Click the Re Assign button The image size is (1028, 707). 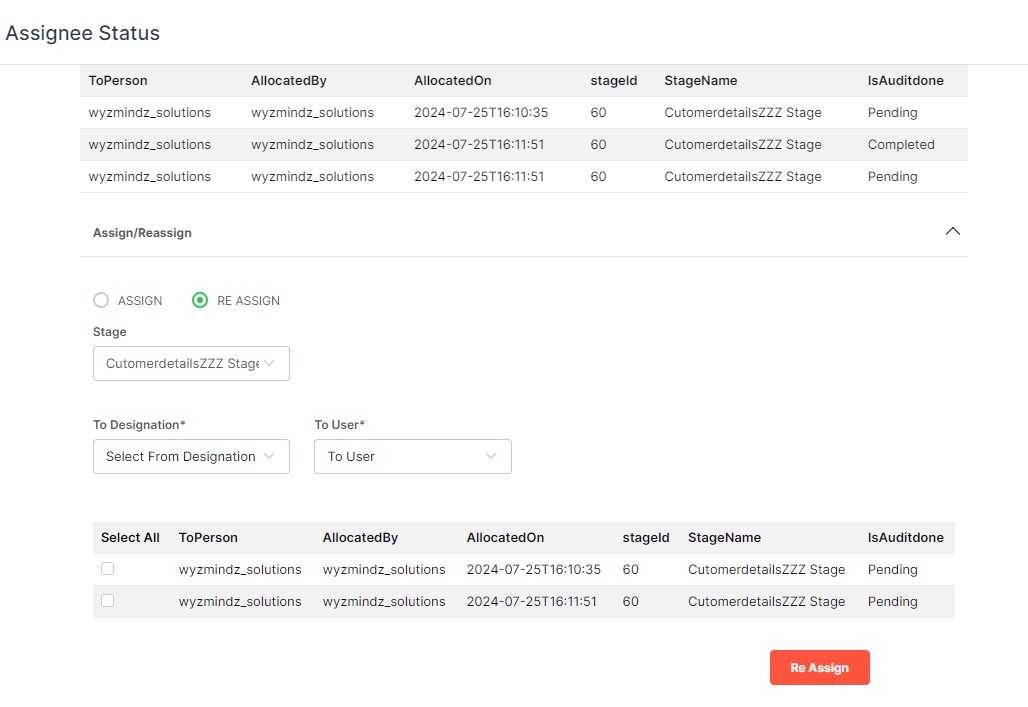click(x=819, y=668)
